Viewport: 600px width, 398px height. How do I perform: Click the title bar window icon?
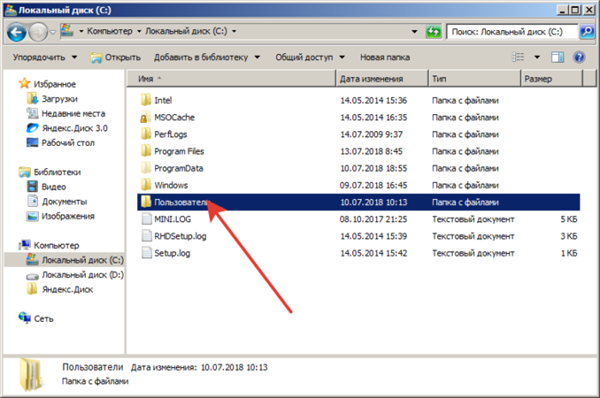[x=11, y=10]
